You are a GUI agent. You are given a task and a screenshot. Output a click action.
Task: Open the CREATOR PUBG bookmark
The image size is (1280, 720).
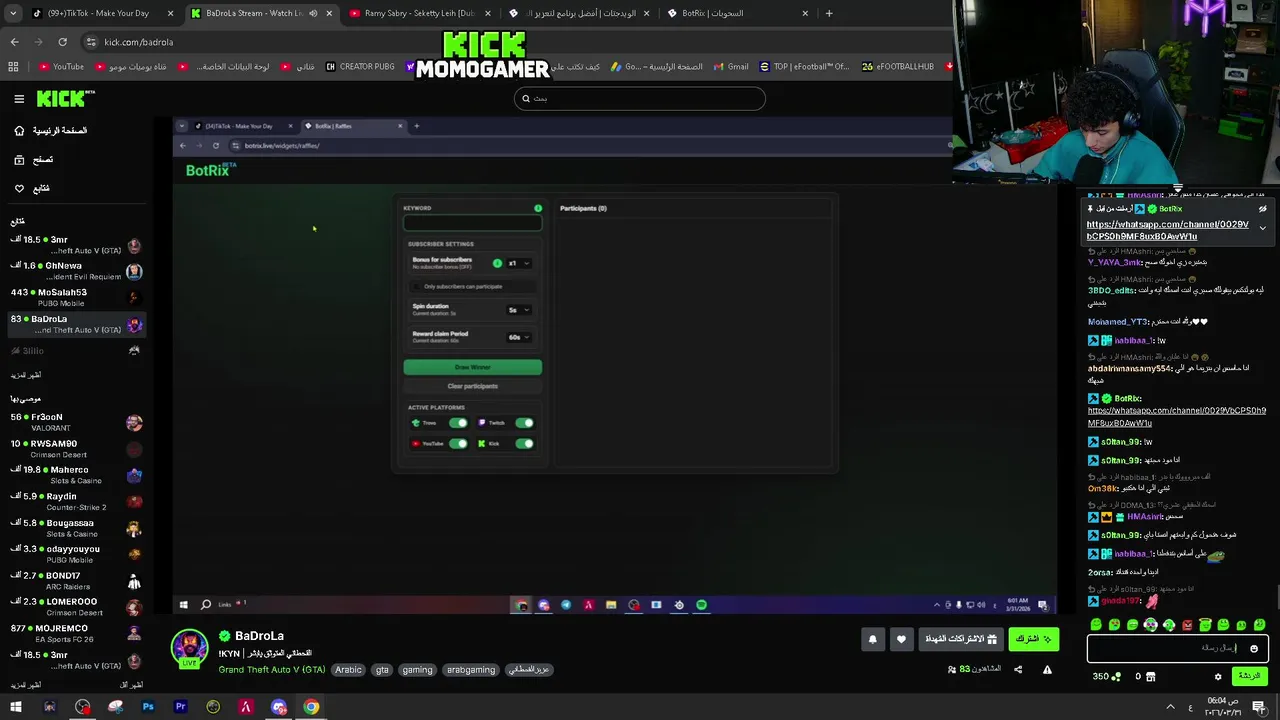pyautogui.click(x=360, y=67)
